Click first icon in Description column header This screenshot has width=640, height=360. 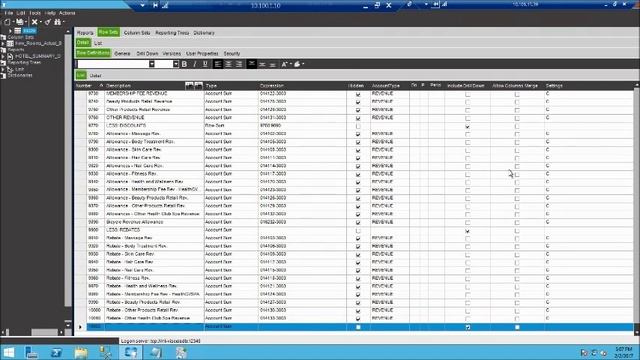click(x=189, y=86)
